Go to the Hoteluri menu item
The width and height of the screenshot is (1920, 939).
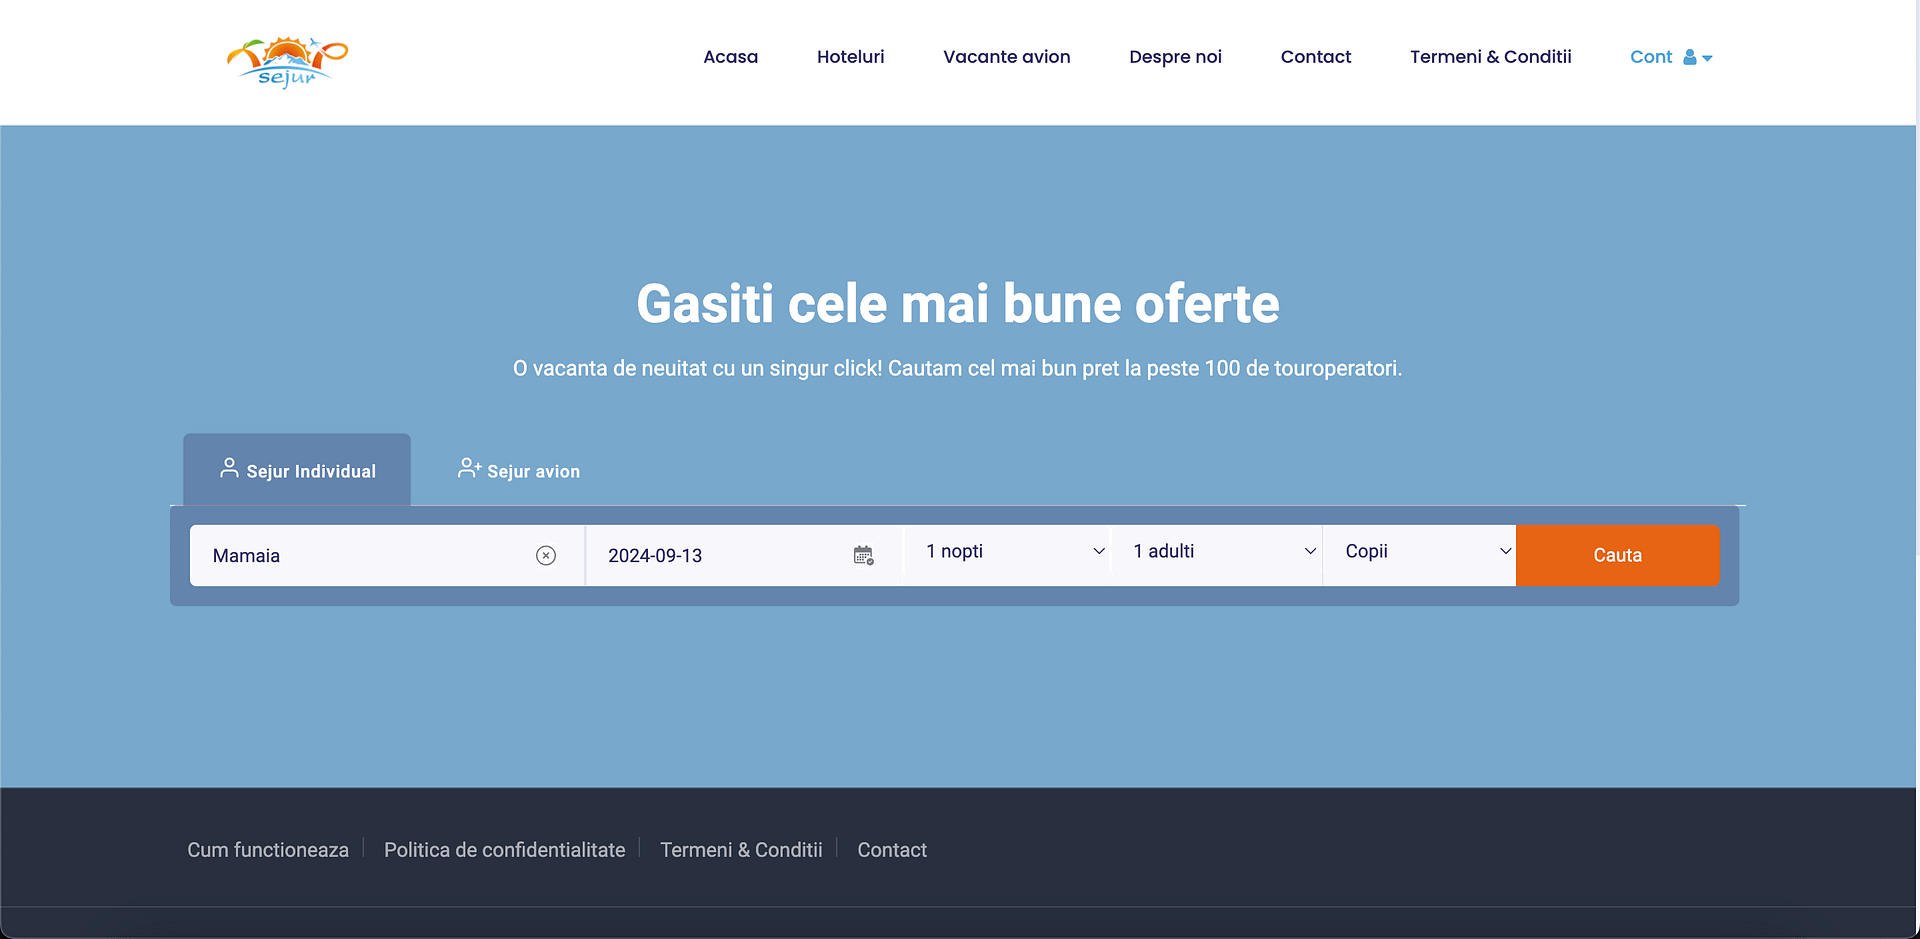tap(850, 57)
